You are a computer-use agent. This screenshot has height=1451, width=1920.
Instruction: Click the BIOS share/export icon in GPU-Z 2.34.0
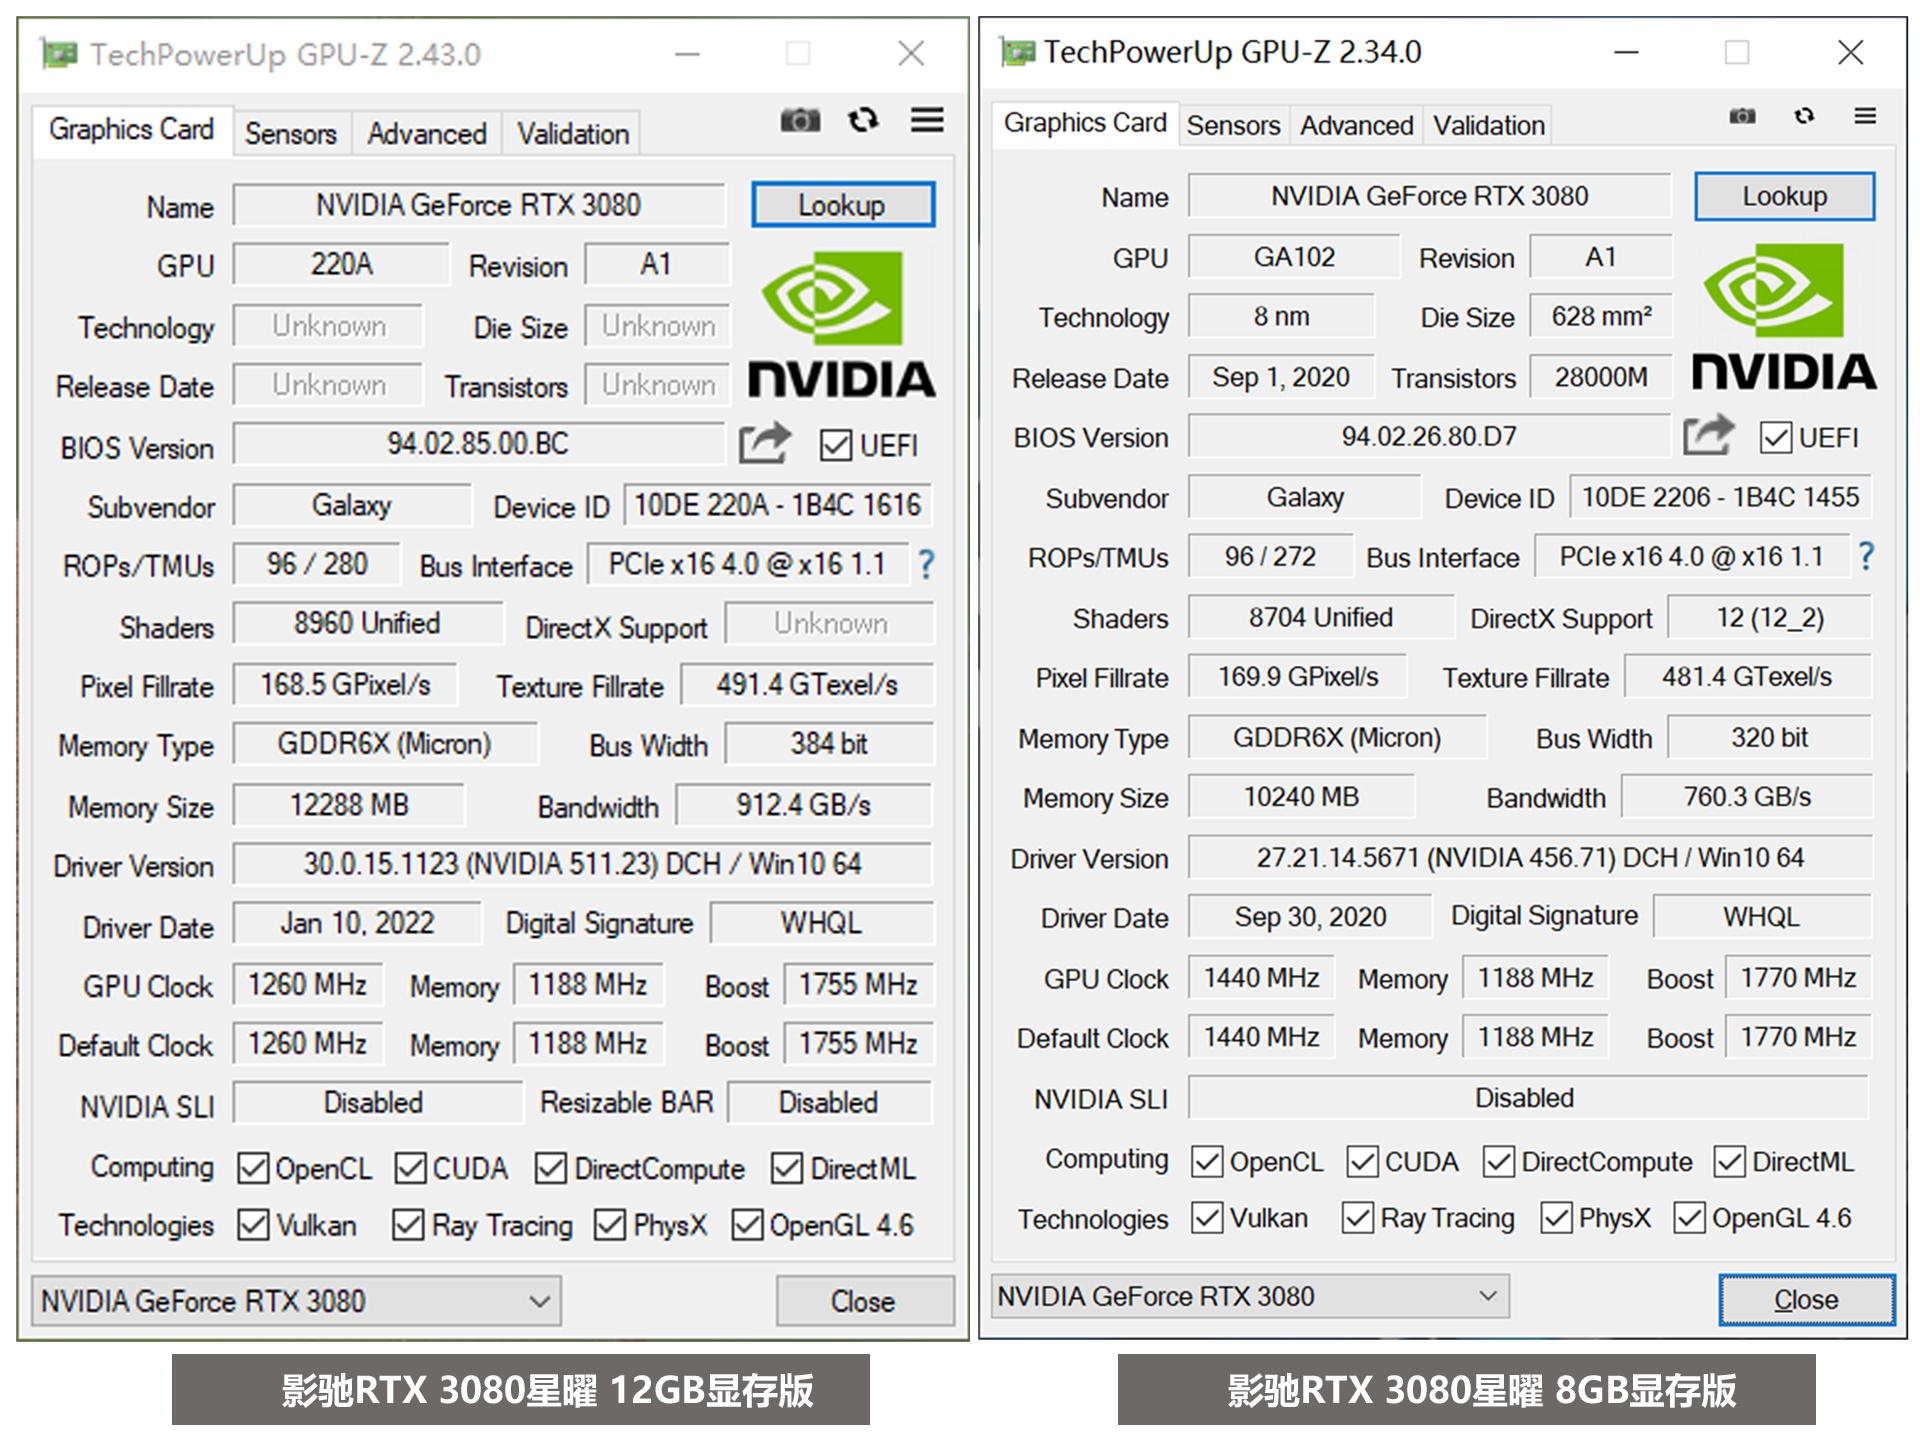(1709, 435)
